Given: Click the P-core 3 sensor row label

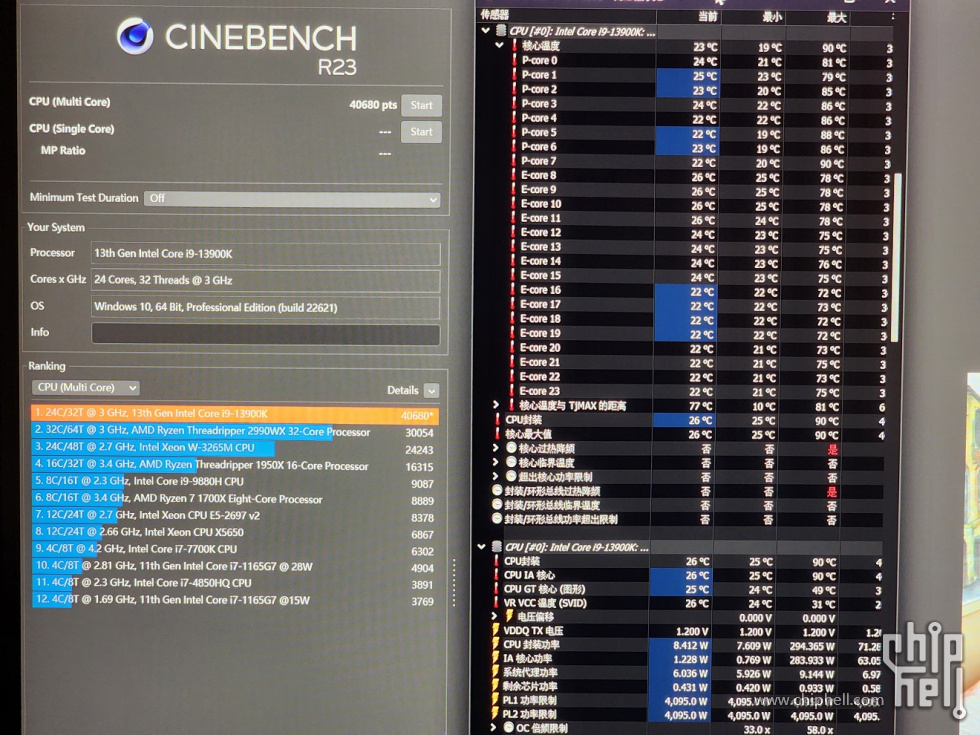Looking at the screenshot, I should (x=539, y=104).
